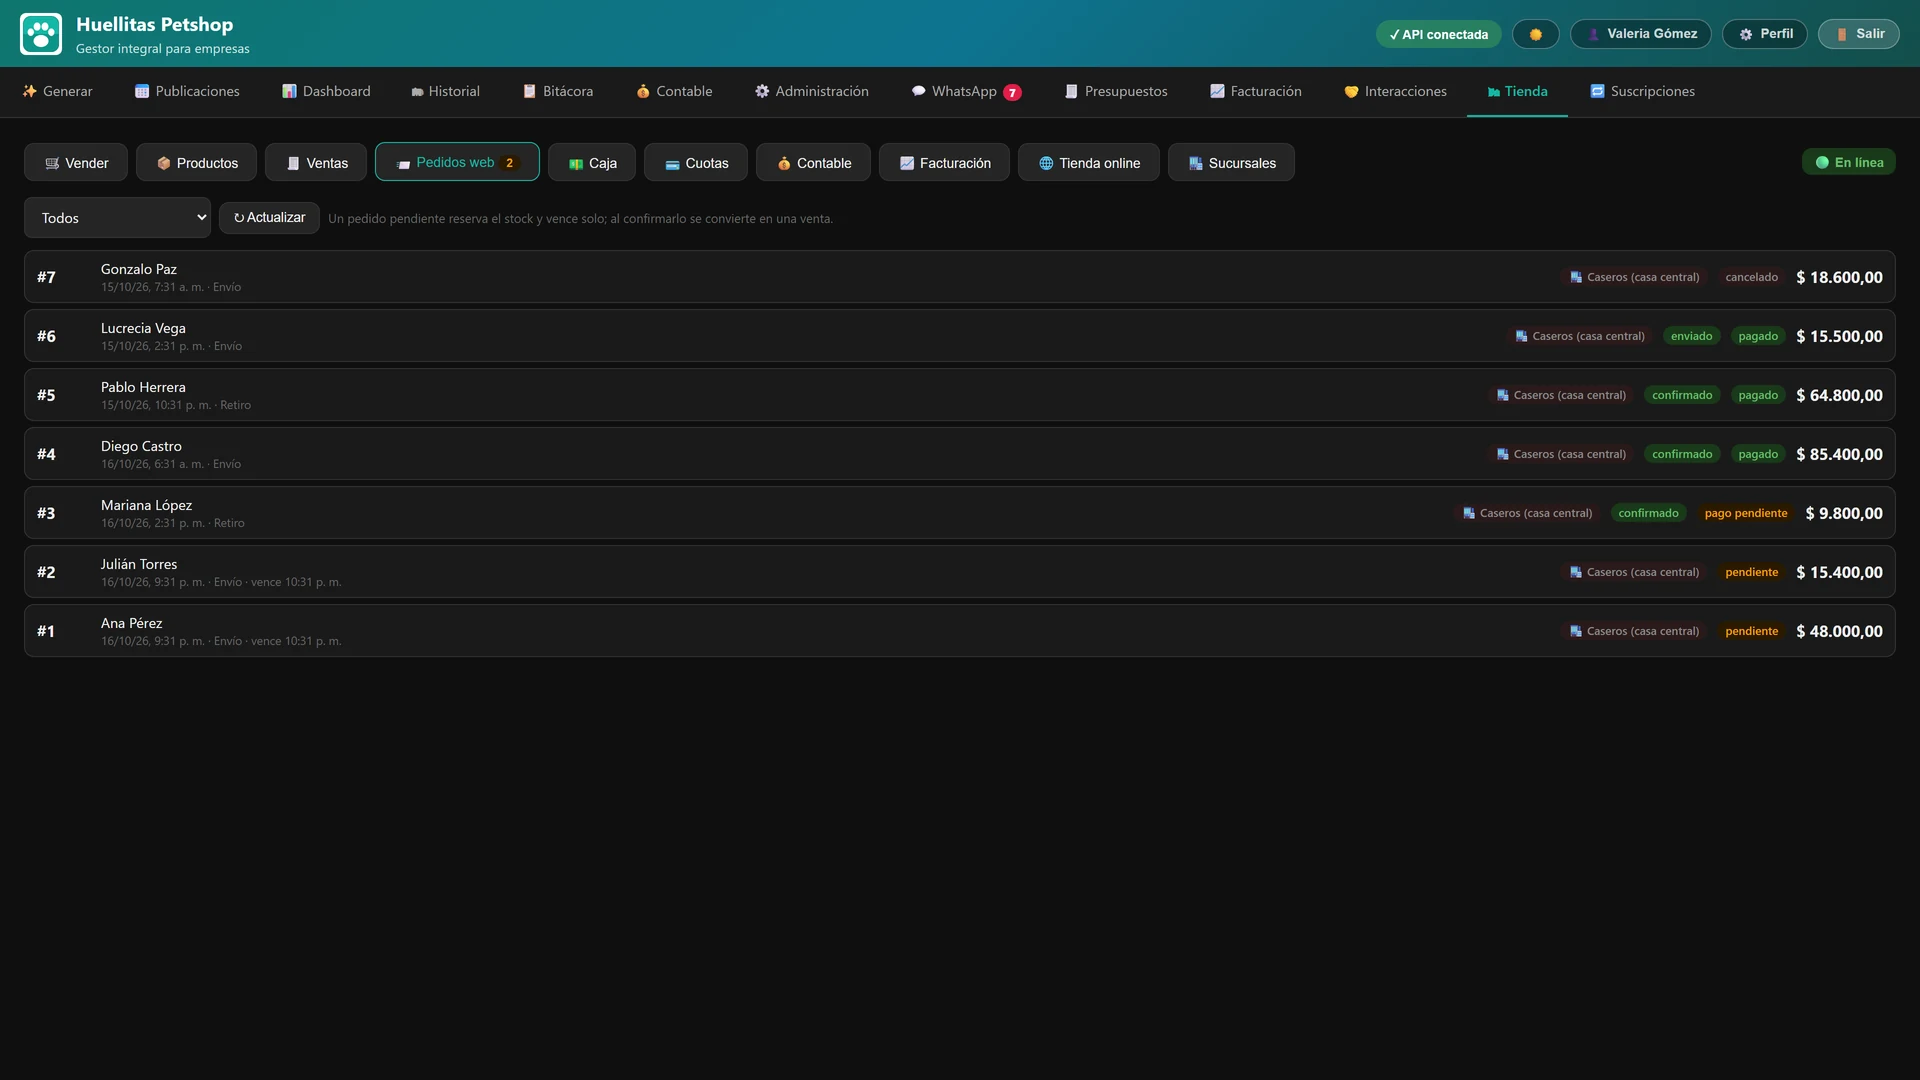1920x1080 pixels.
Task: Open order #5 from Pablo Herrera
Action: (x=960, y=395)
